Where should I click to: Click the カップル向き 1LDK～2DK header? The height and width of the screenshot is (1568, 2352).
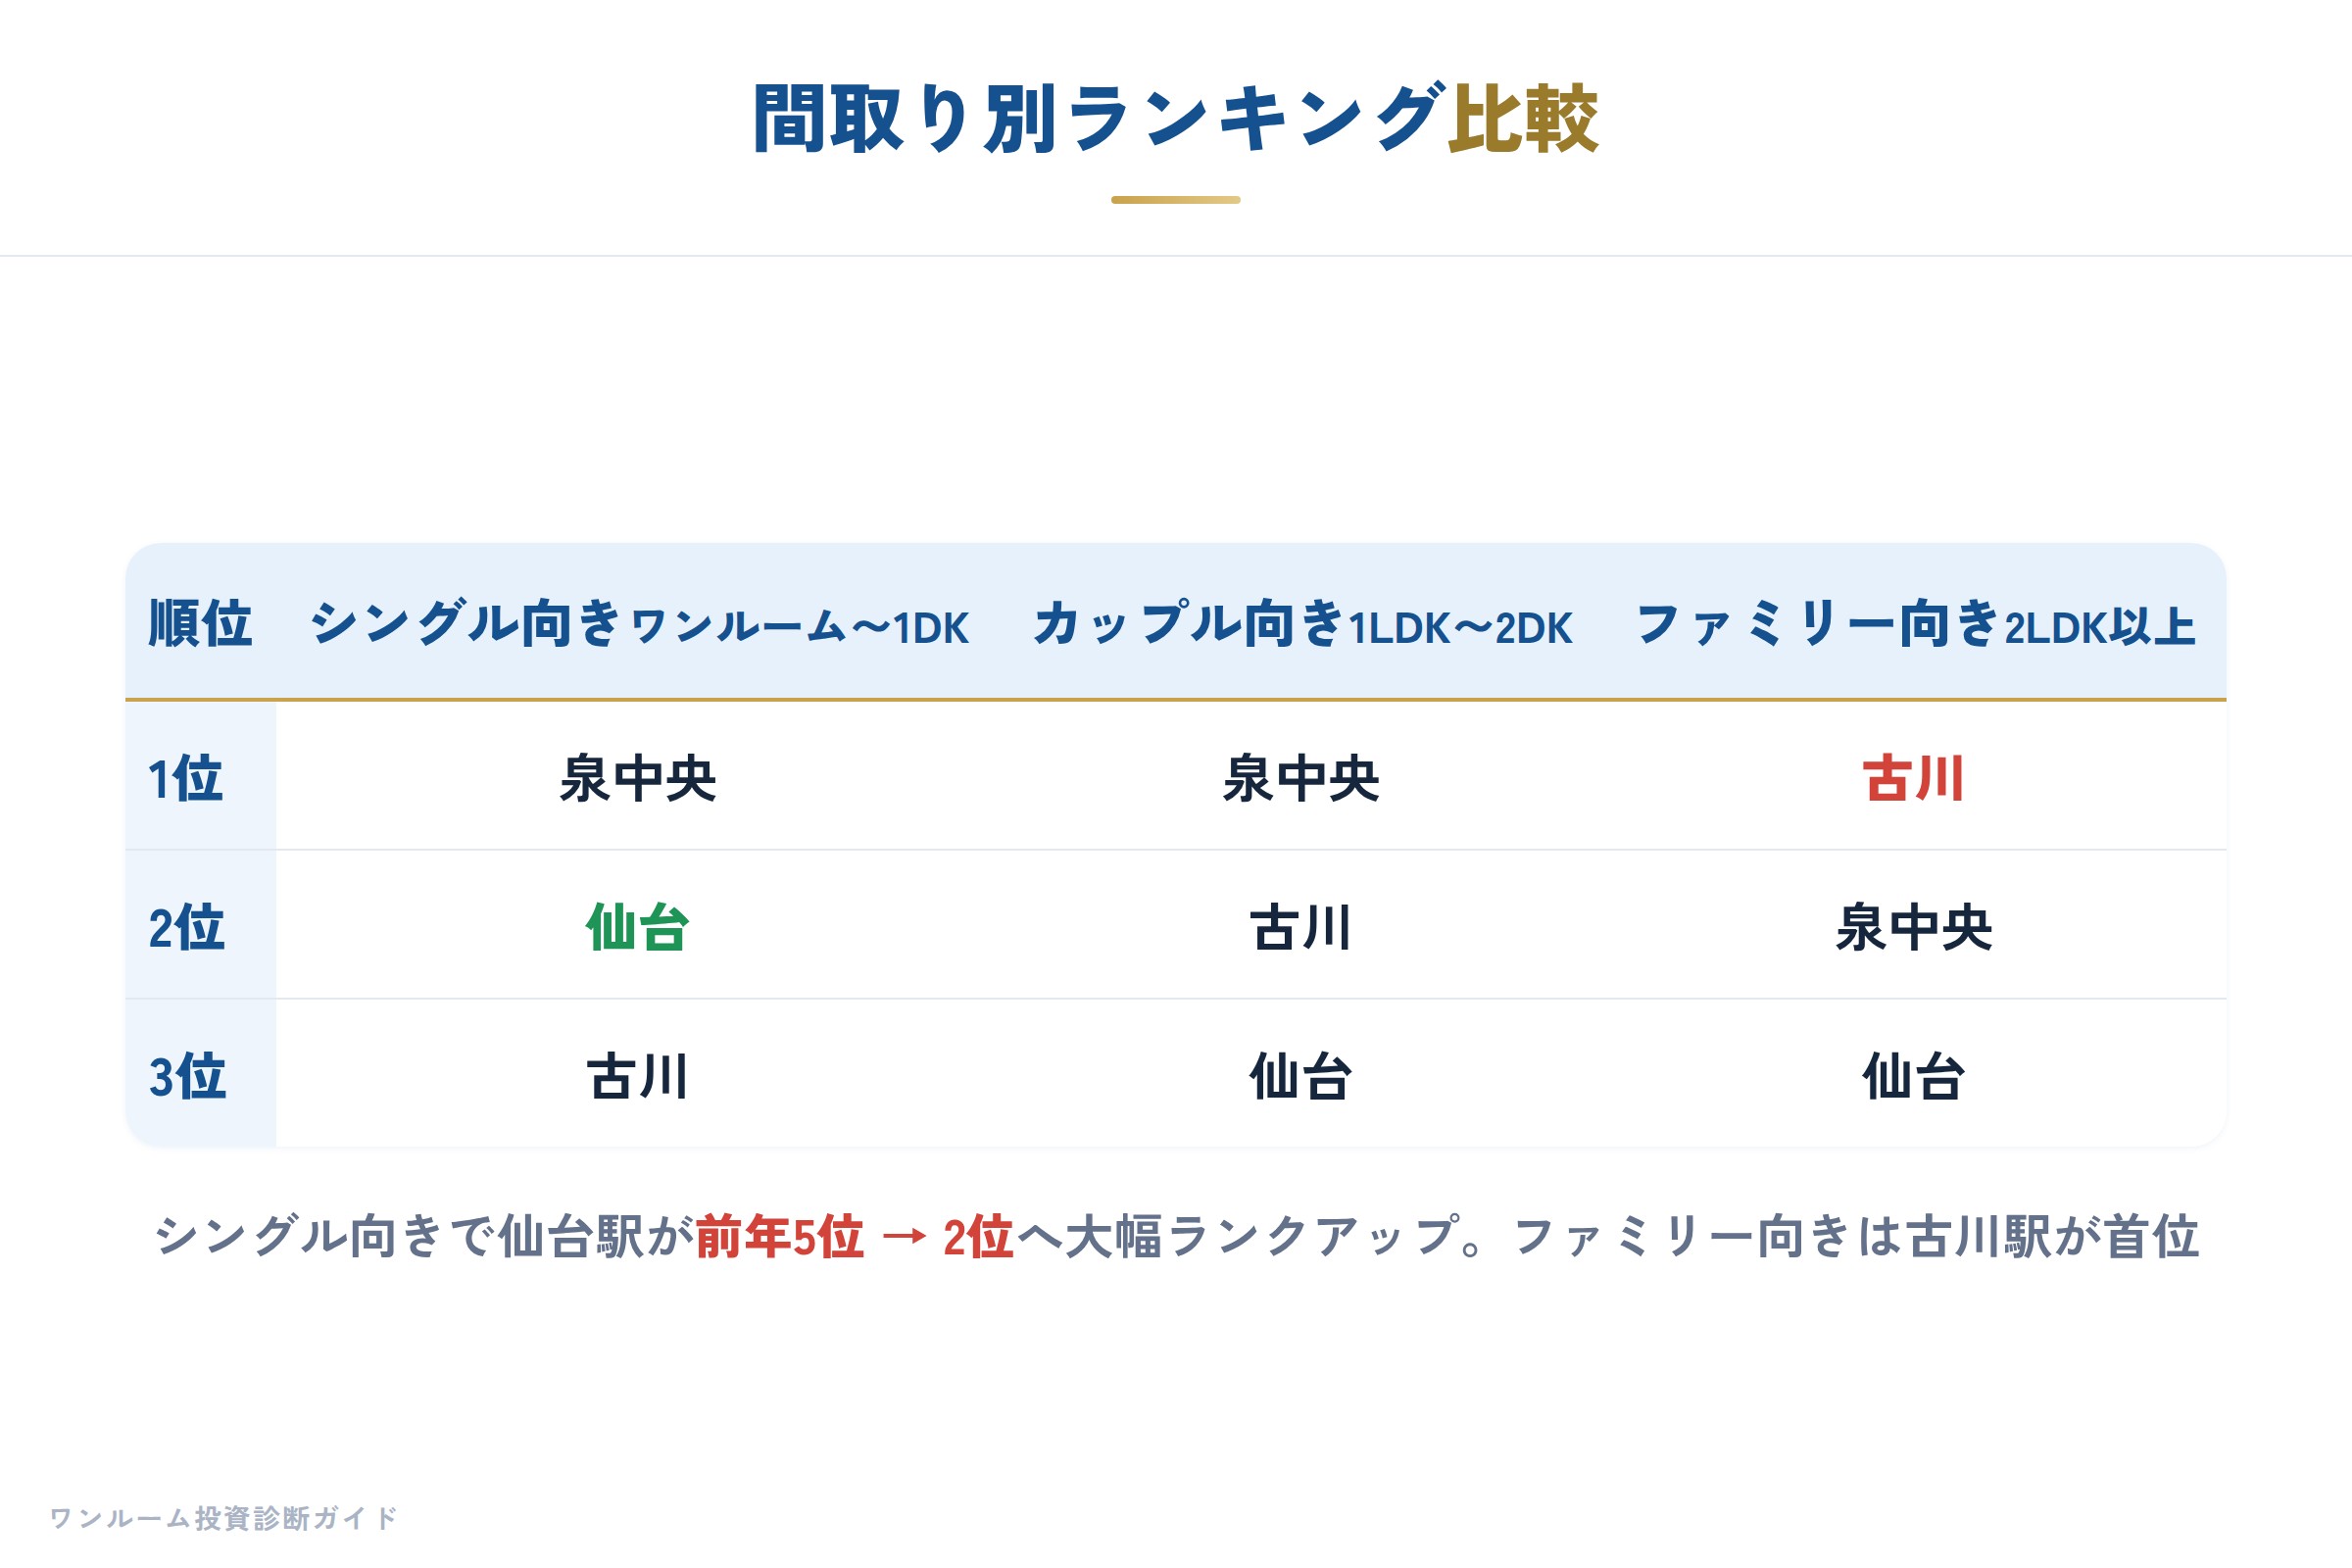(1302, 623)
